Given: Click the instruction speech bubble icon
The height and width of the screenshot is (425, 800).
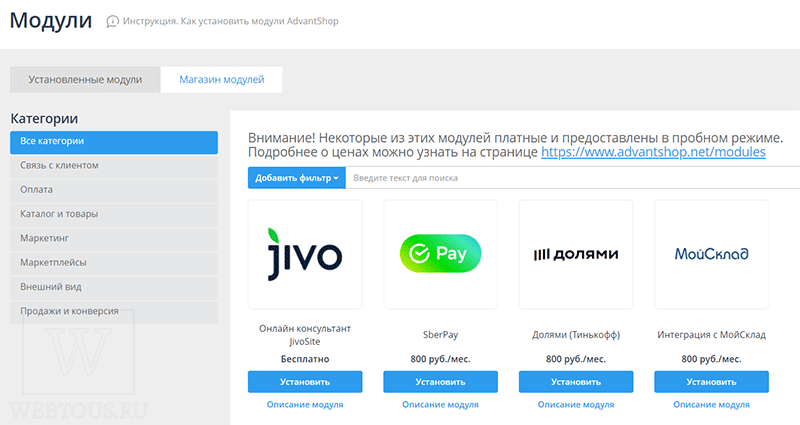Looking at the screenshot, I should tap(112, 21).
